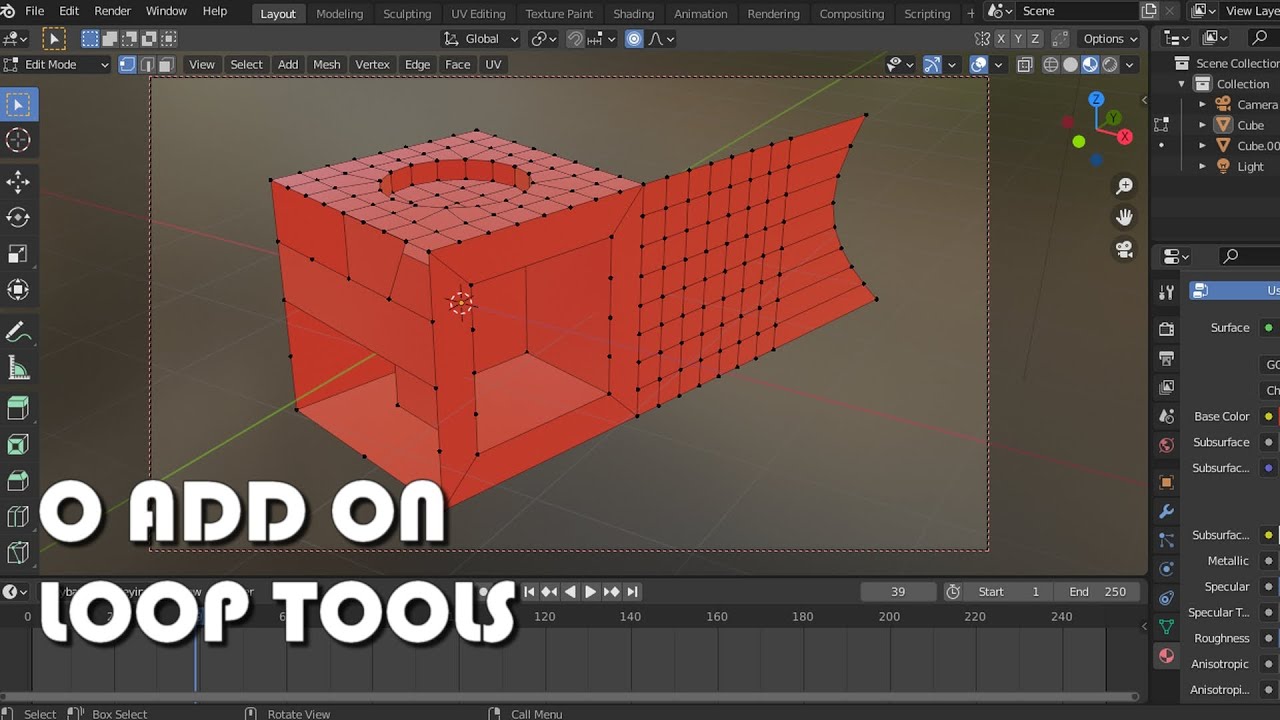Open the Options dropdown
Viewport: 1280px width, 720px height.
1110,39
